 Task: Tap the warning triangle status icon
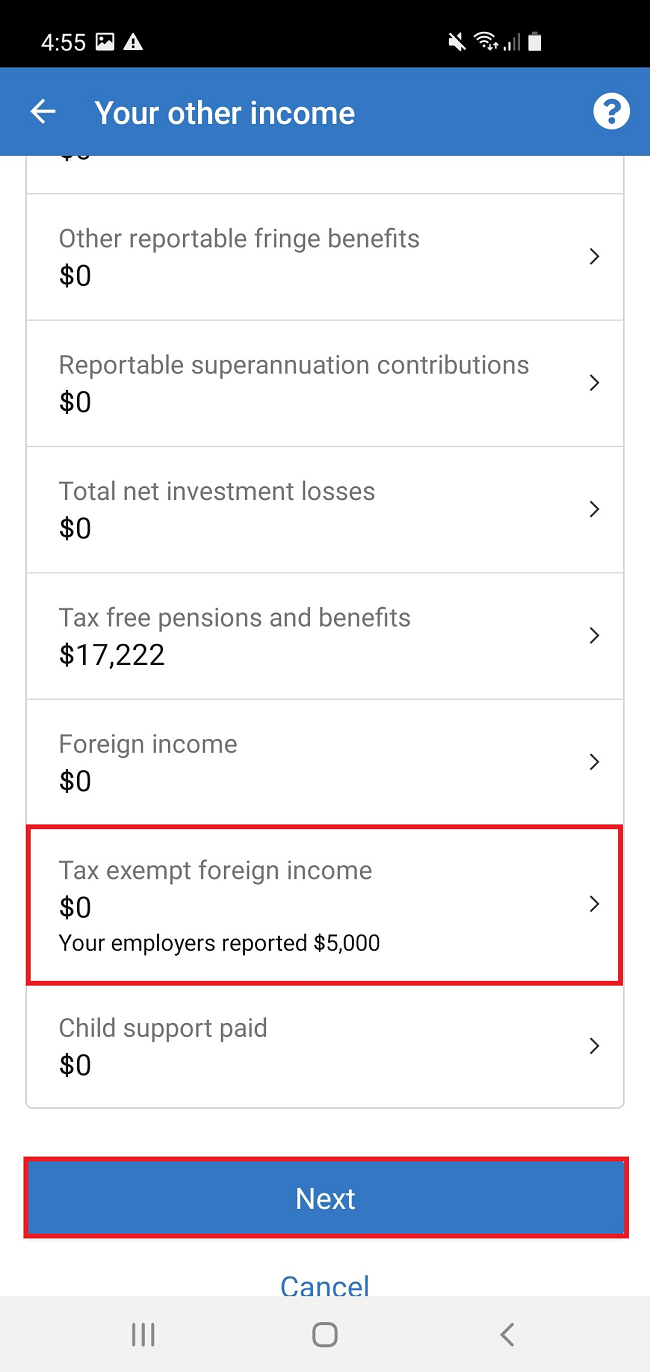click(x=133, y=42)
